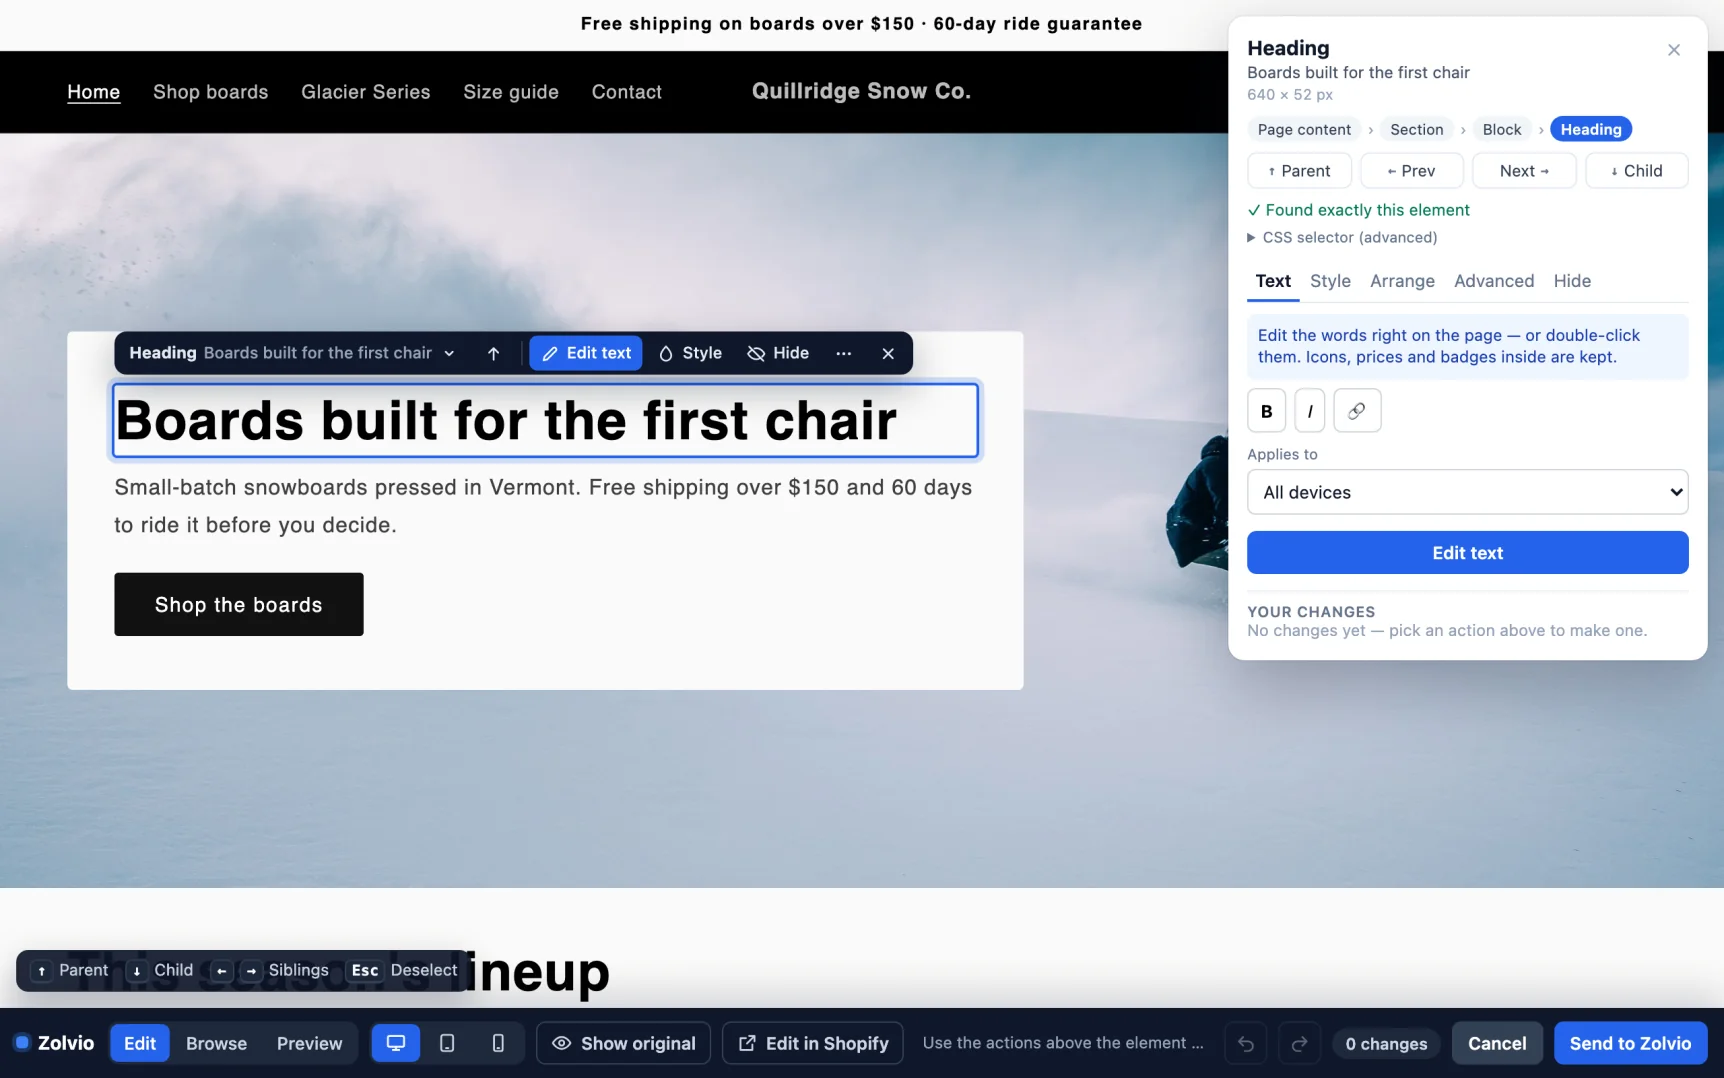Screen dimensions: 1724x1078
Task: Click the undo arrow in bottom bar
Action: (x=1246, y=1044)
